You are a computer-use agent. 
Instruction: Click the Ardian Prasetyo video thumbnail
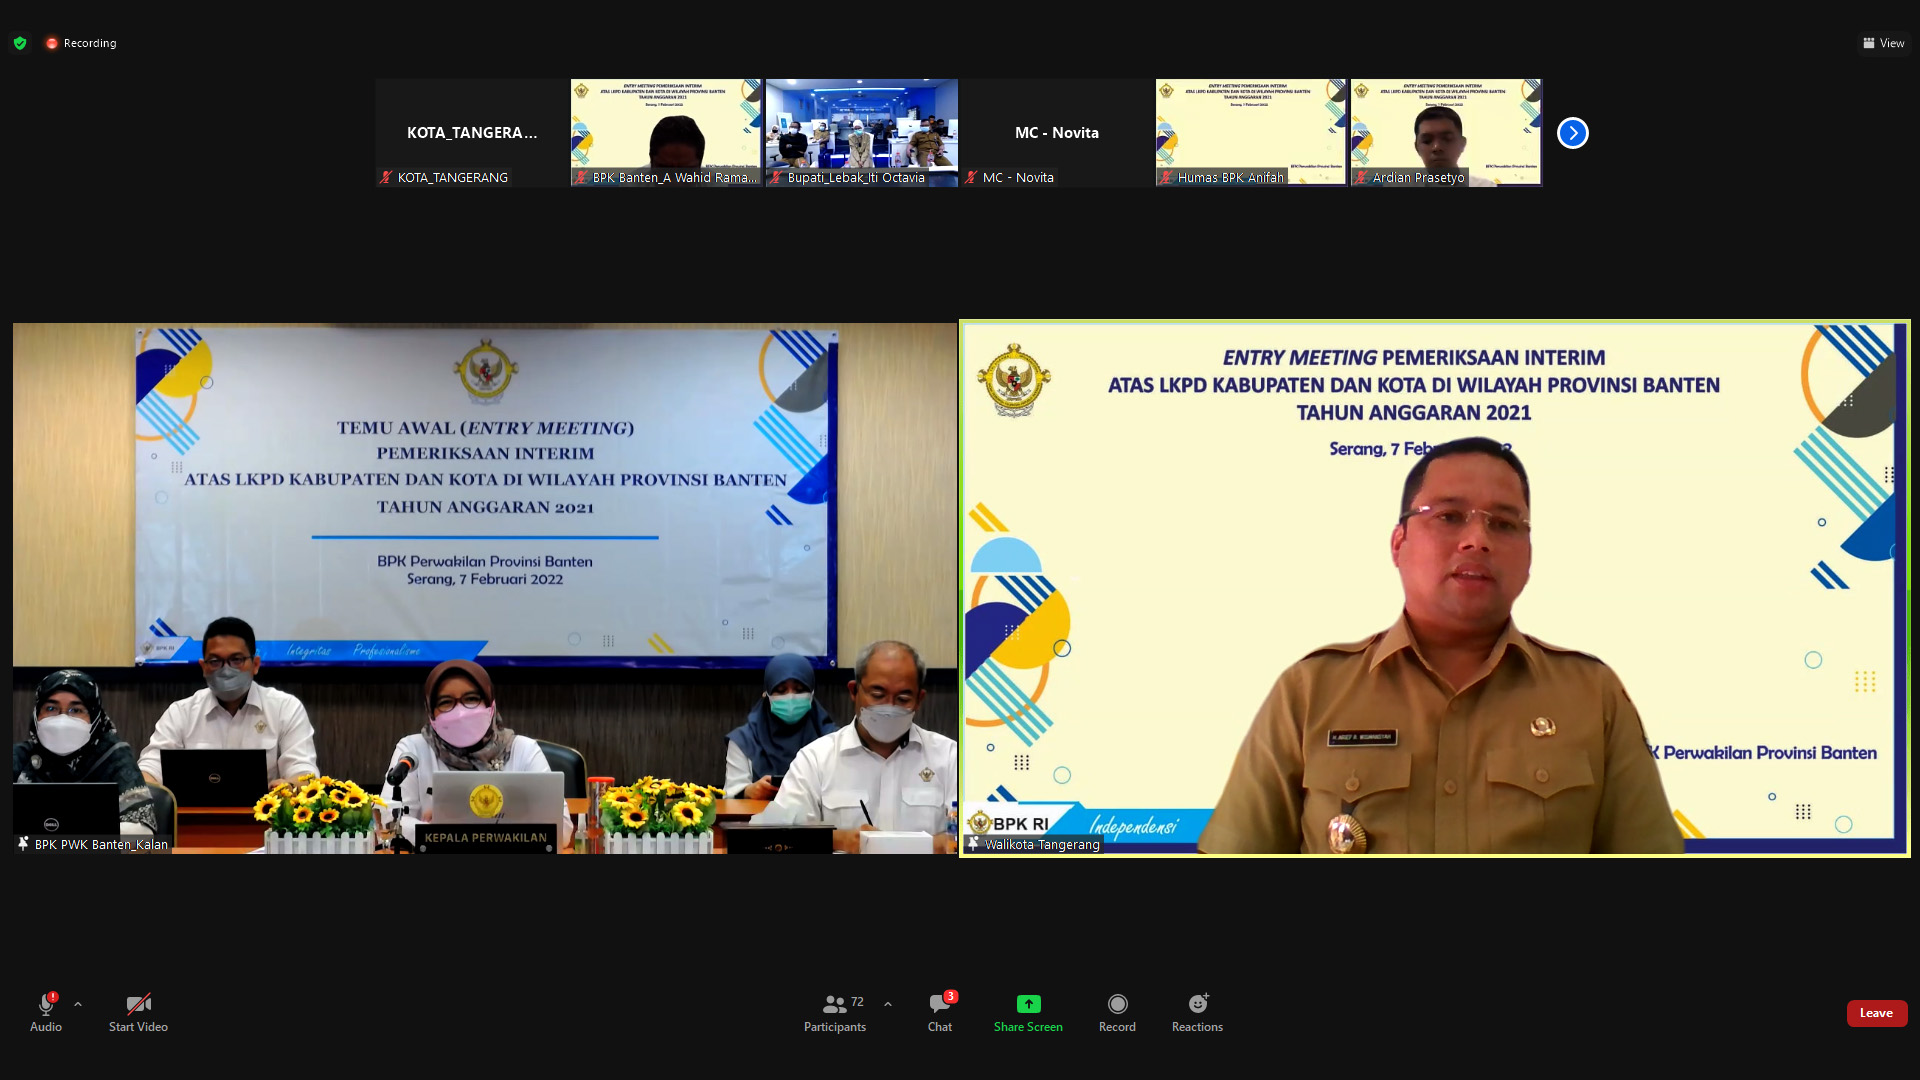click(x=1446, y=133)
